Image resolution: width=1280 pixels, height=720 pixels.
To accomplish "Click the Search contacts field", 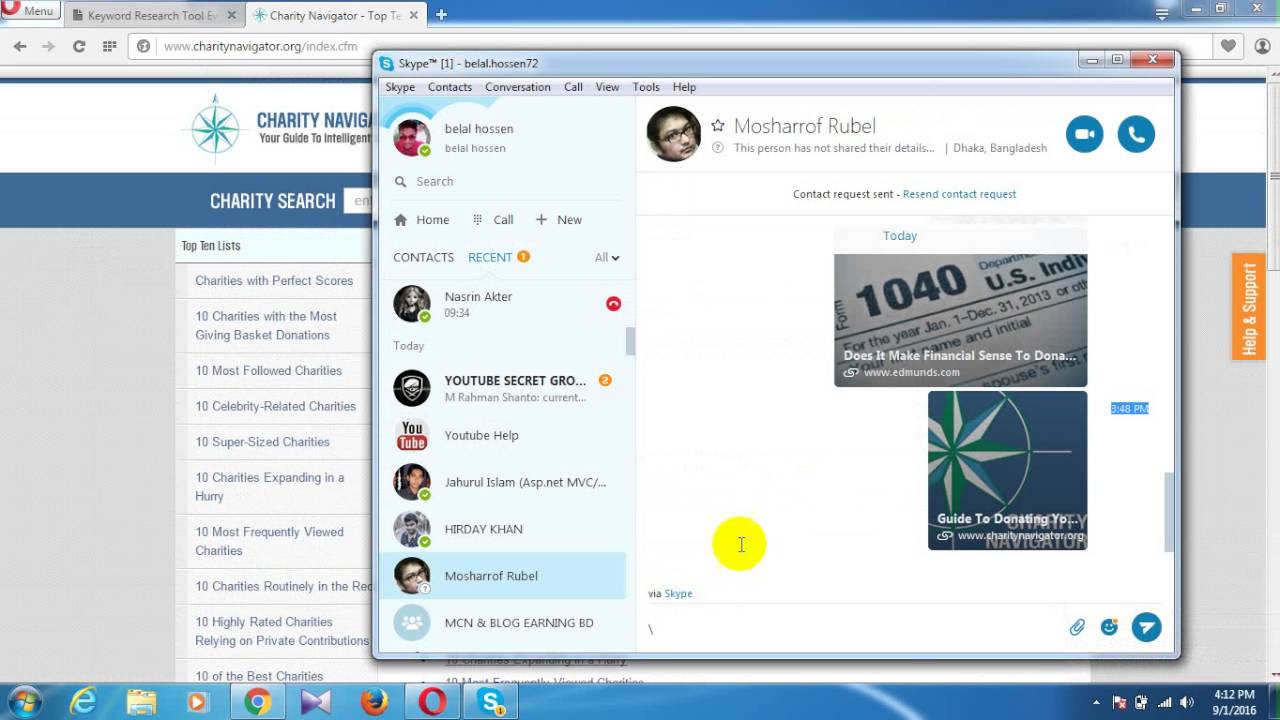I will pyautogui.click(x=505, y=181).
